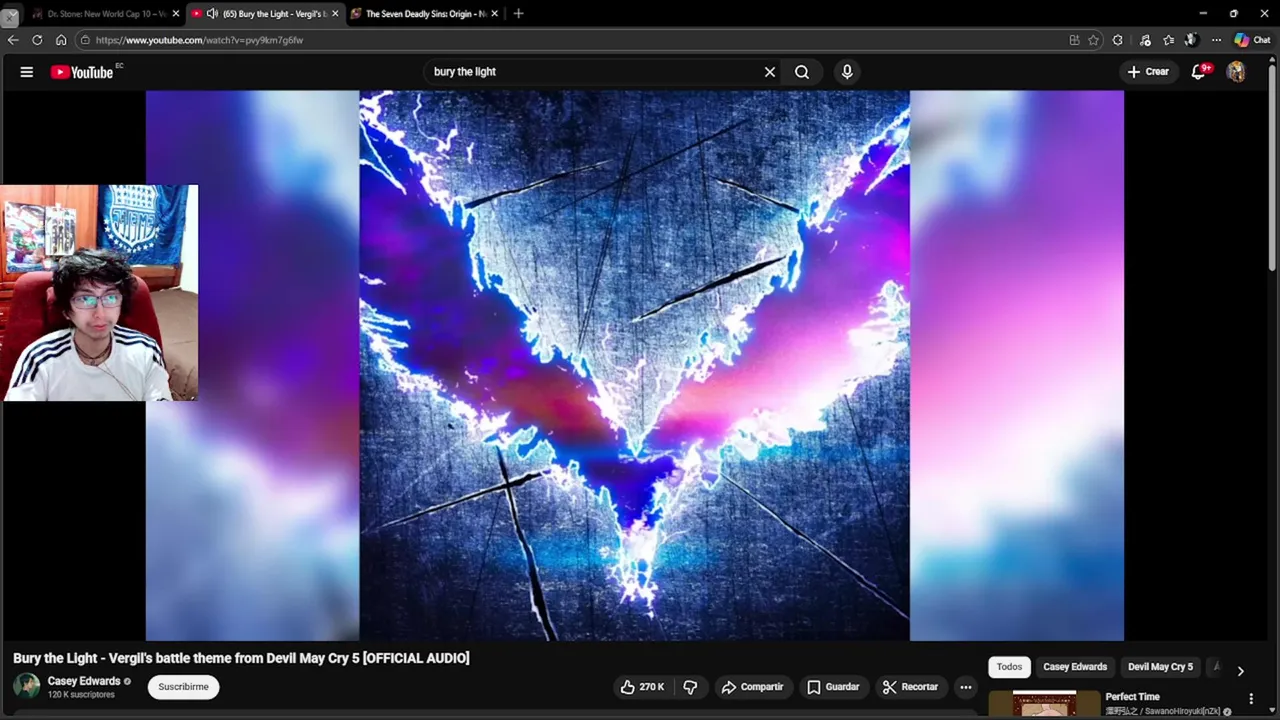Open options menu for Perfect Time video
This screenshot has height=720, width=1280.
[x=1250, y=699]
